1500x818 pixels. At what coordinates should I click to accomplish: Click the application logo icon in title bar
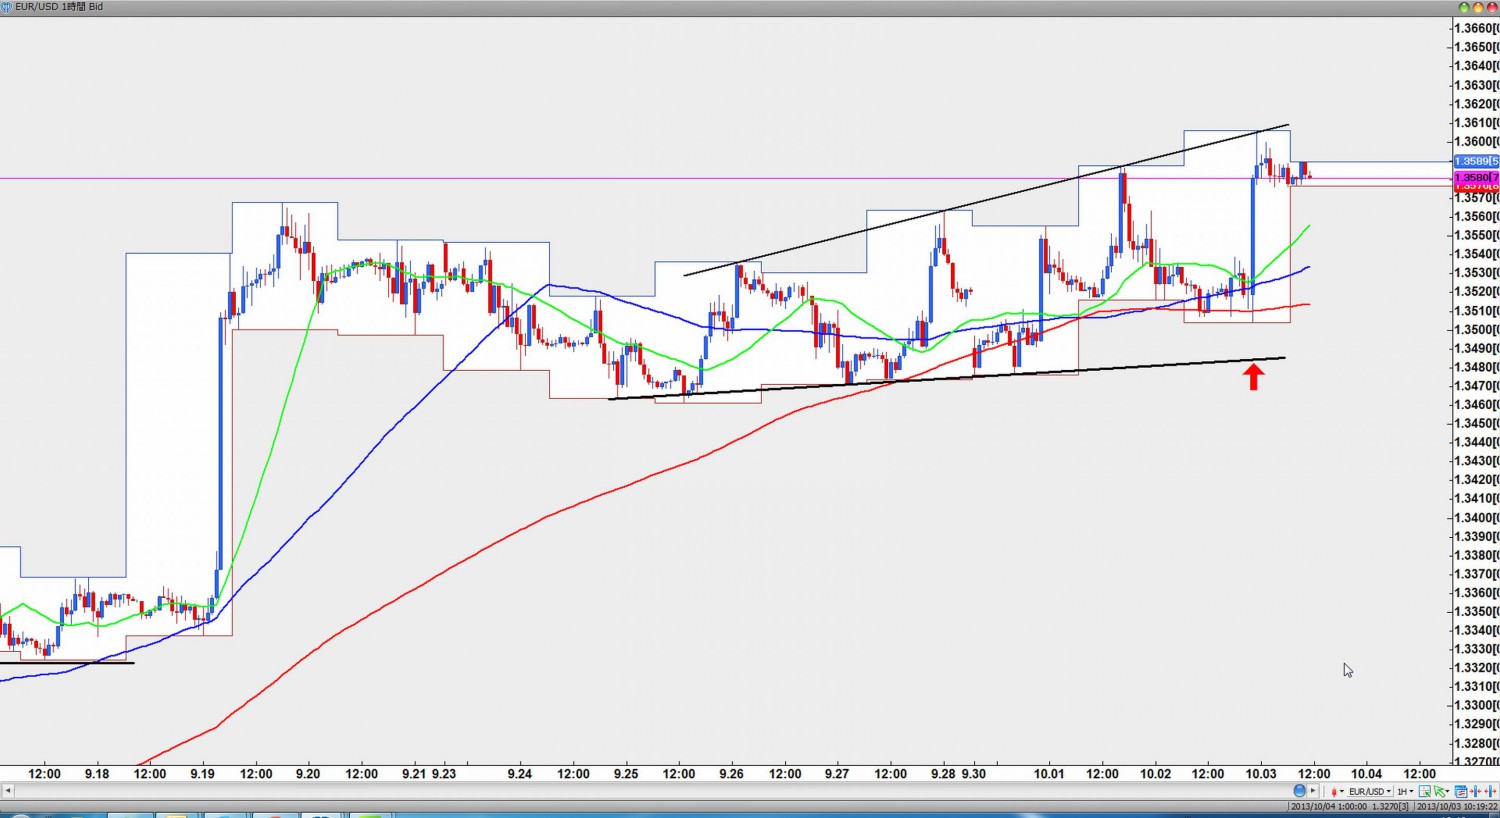[x=7, y=6]
